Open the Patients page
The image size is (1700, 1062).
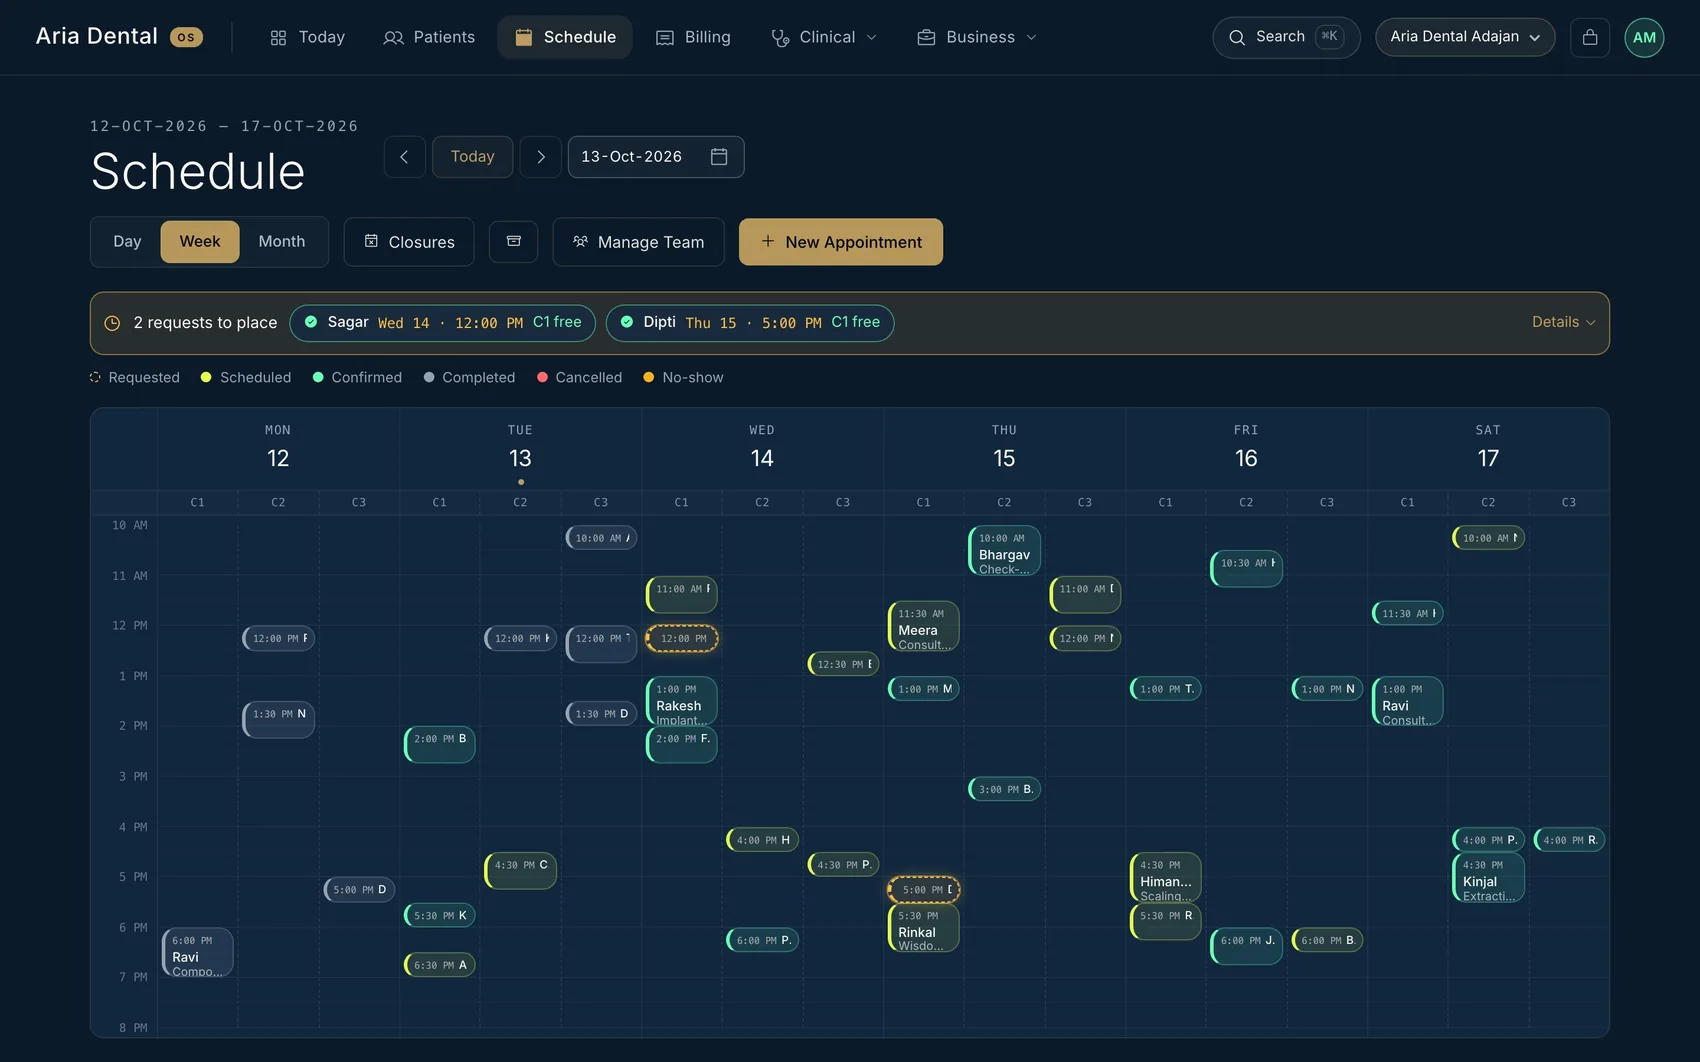click(429, 37)
